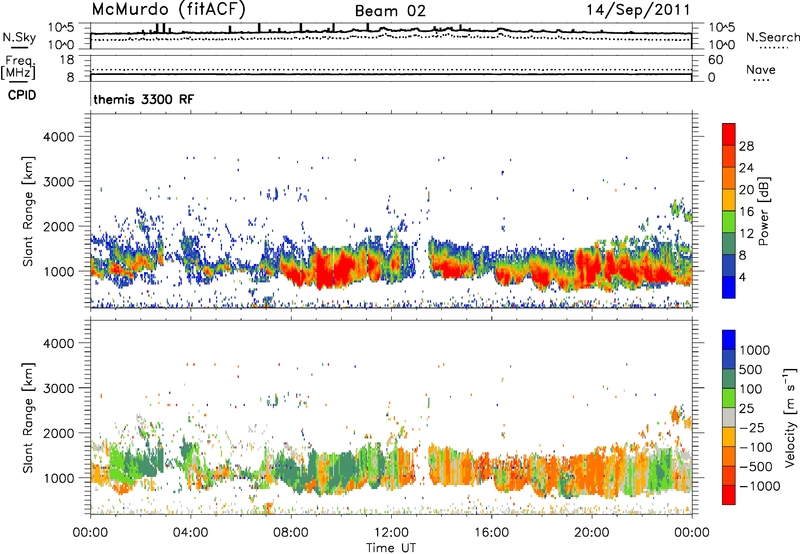Click the 28 label on Power colorbar
Viewport: 800px width, 554px height.
(x=746, y=146)
